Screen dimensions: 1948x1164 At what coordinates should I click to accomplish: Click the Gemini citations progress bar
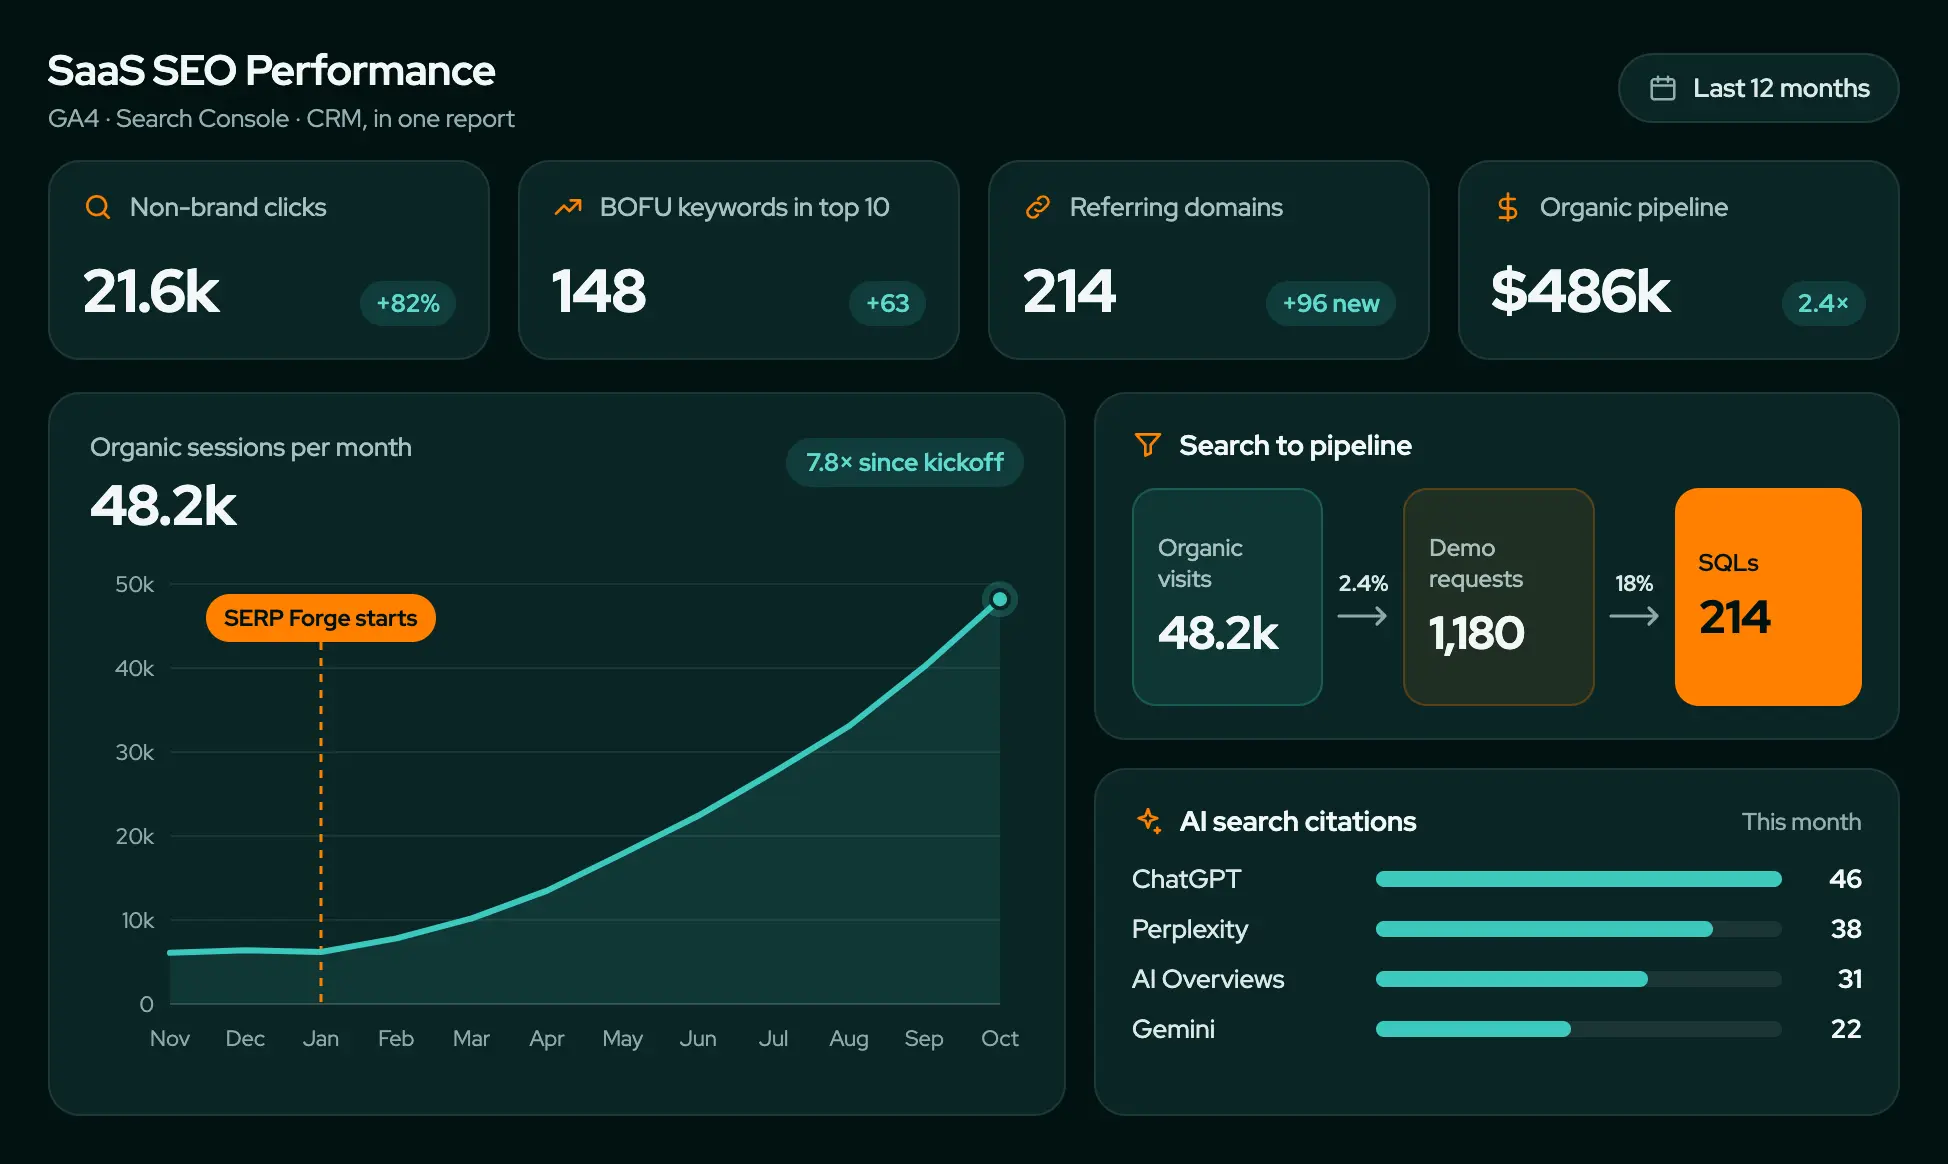1578,1029
